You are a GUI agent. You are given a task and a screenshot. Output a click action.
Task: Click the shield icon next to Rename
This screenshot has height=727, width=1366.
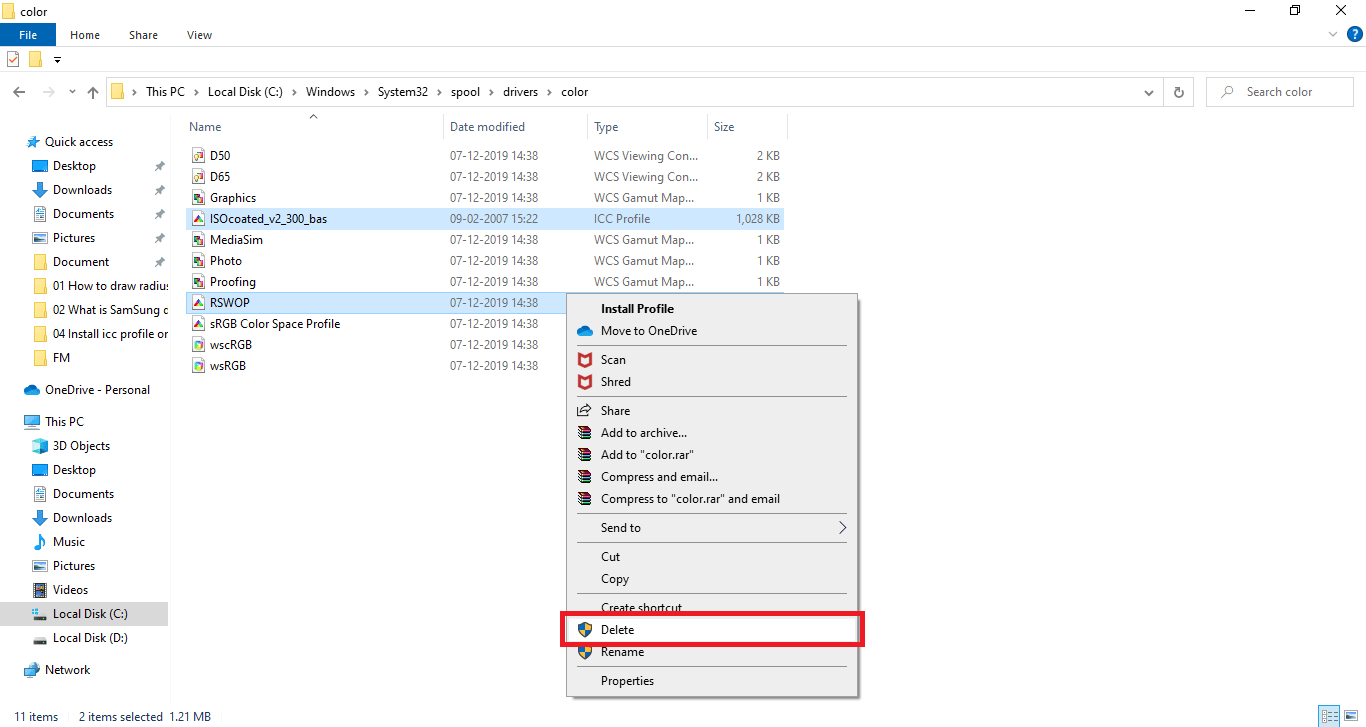pos(585,652)
